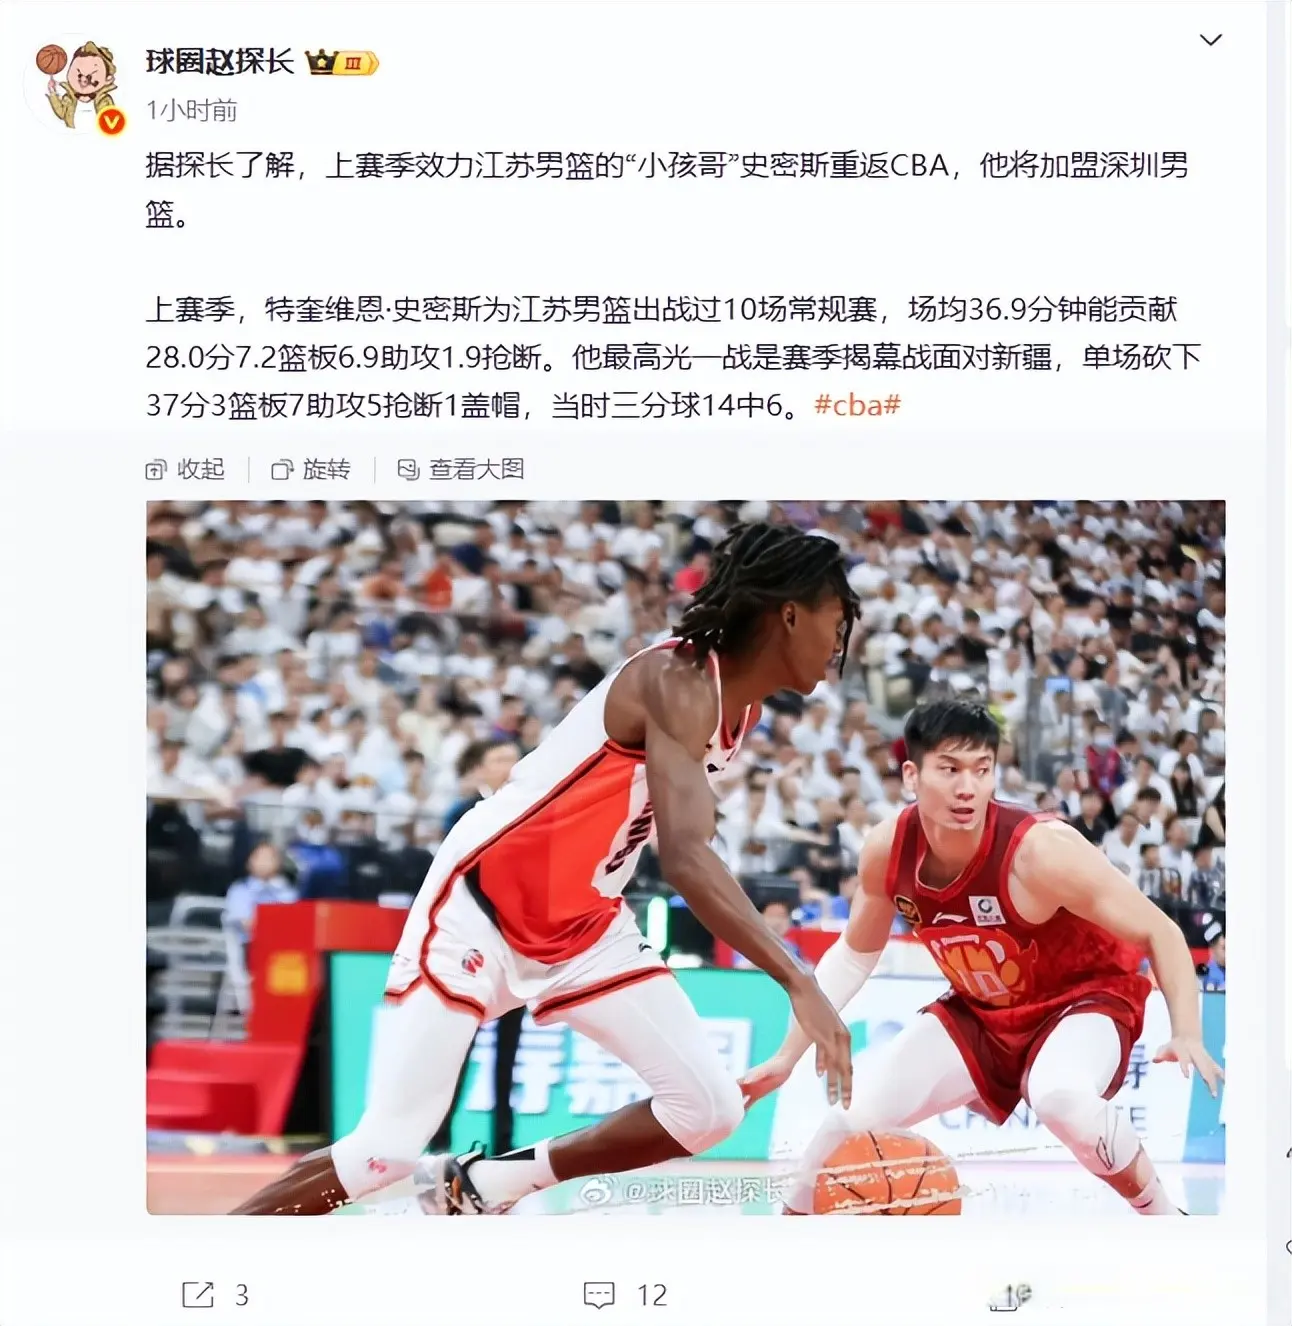The image size is (1292, 1326).
Task: Open 球圈赵探长 profile via username
Action: [x=220, y=62]
